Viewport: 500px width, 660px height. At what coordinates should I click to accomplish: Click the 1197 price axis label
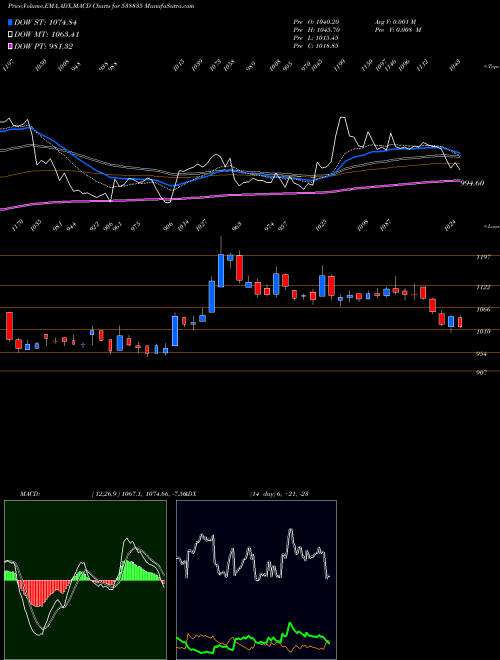click(483, 257)
